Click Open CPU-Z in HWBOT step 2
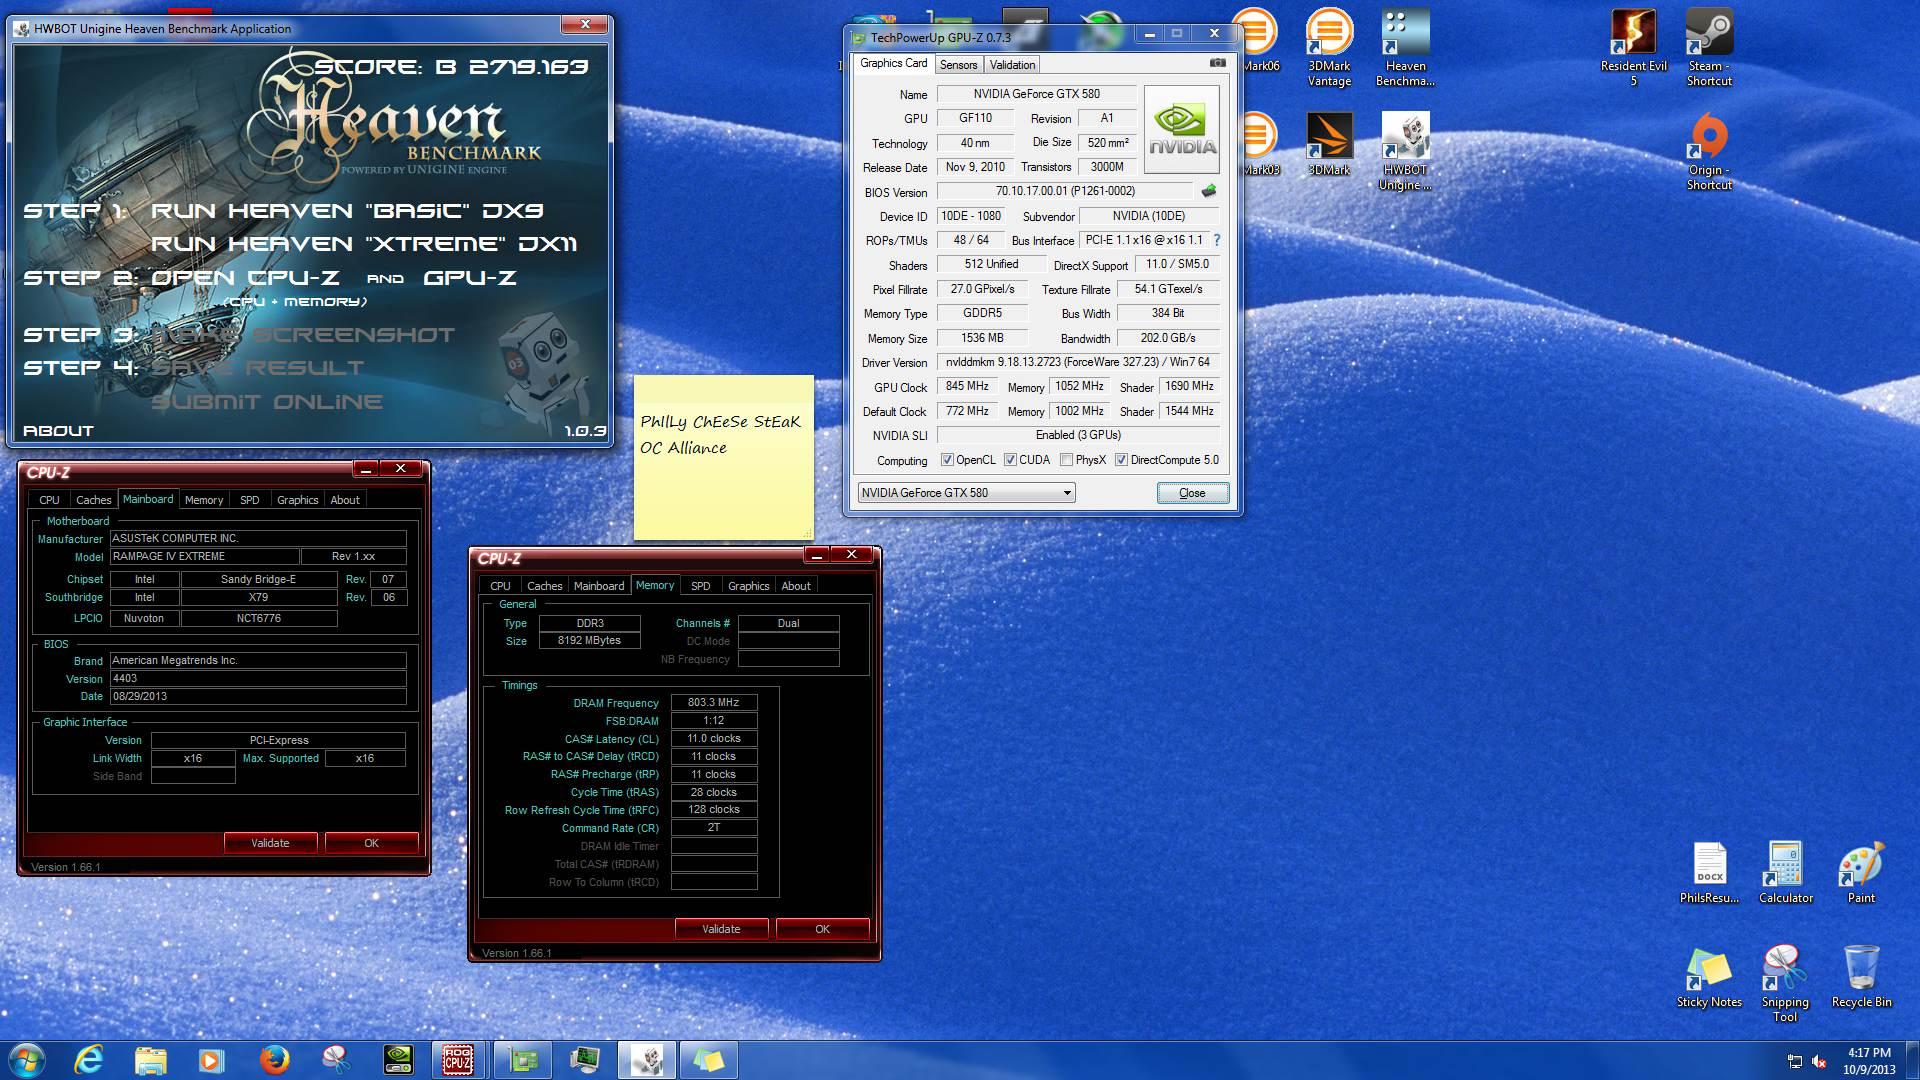The image size is (1920, 1080). 245,278
